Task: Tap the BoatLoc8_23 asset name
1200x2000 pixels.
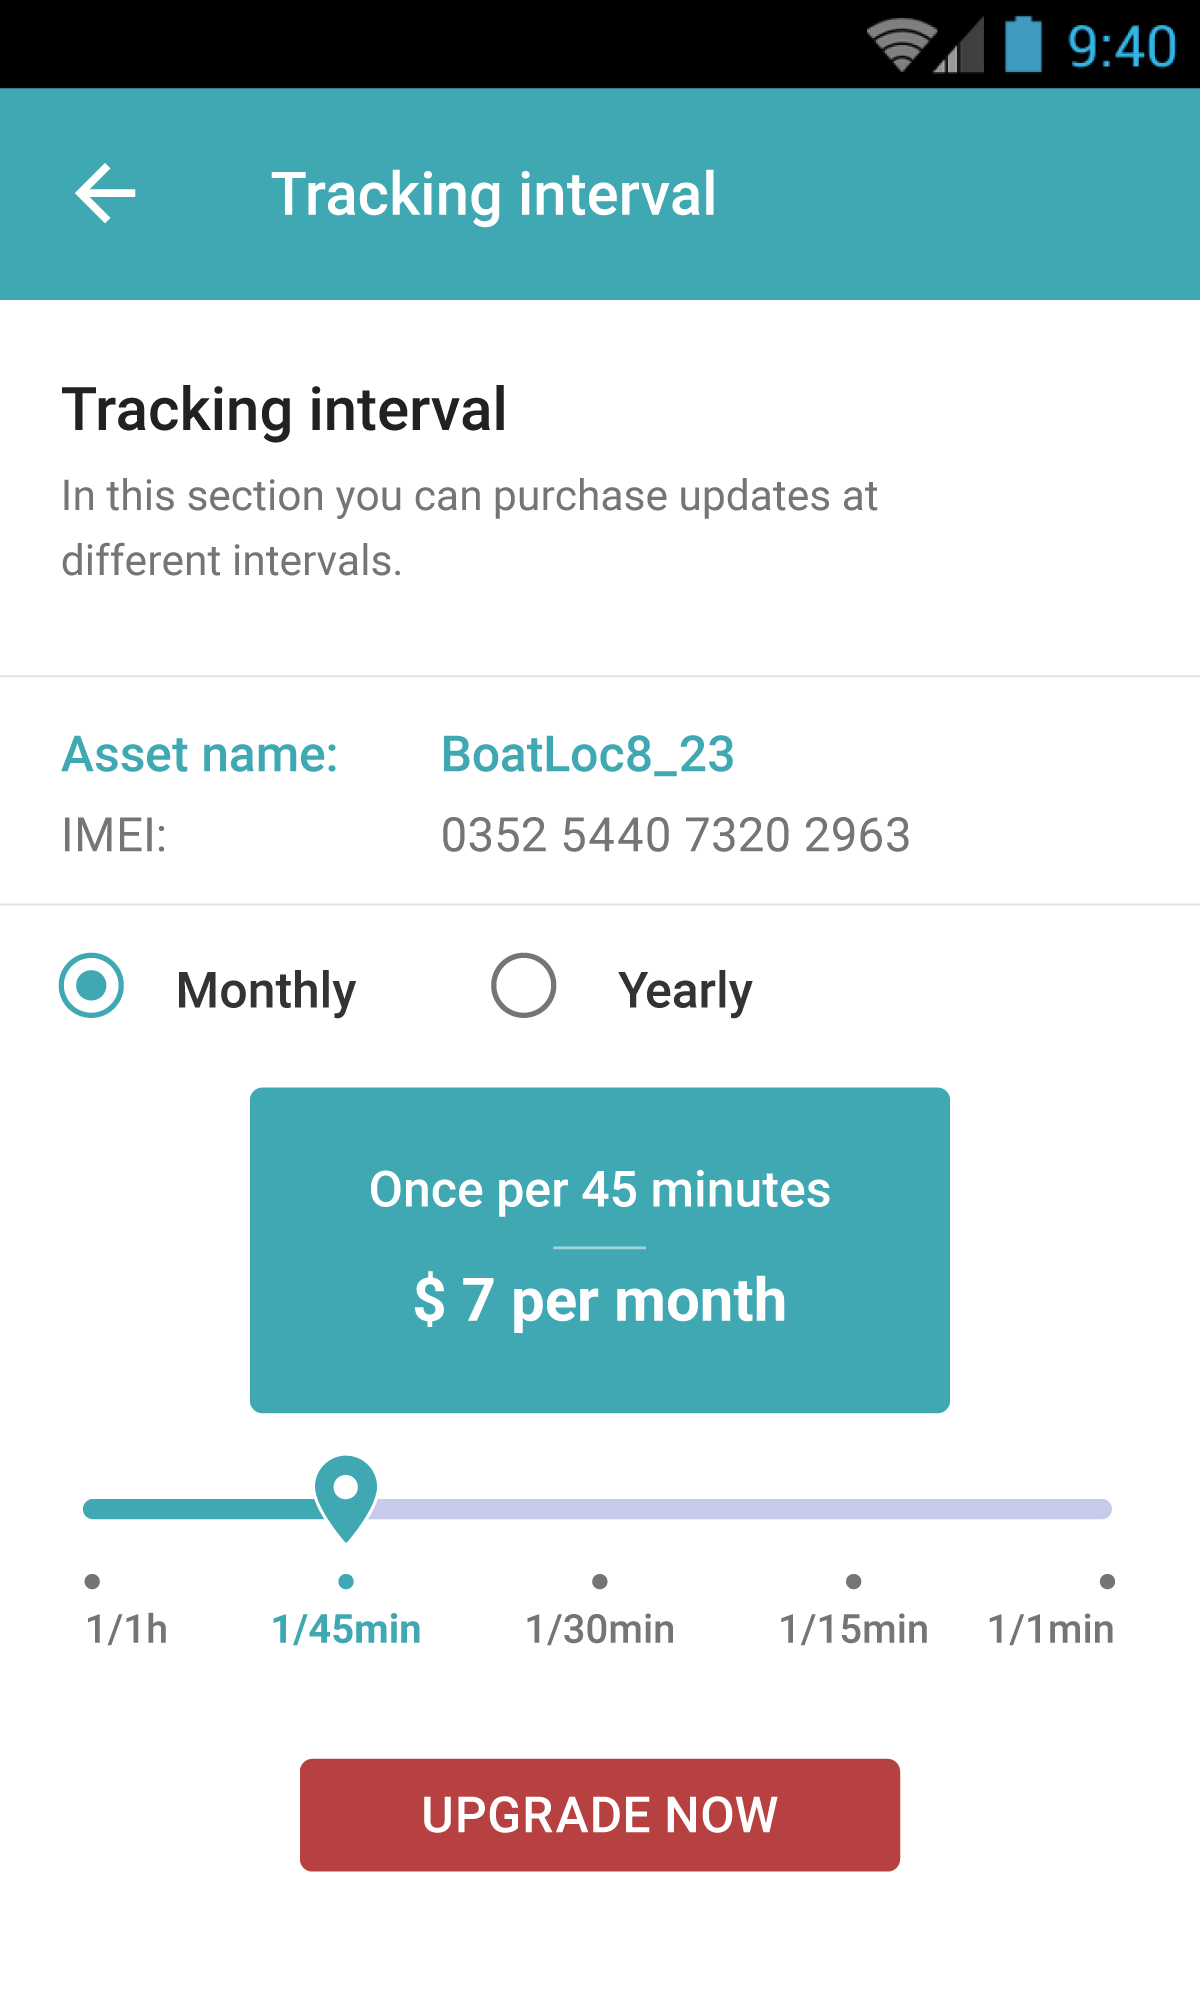Action: tap(588, 754)
